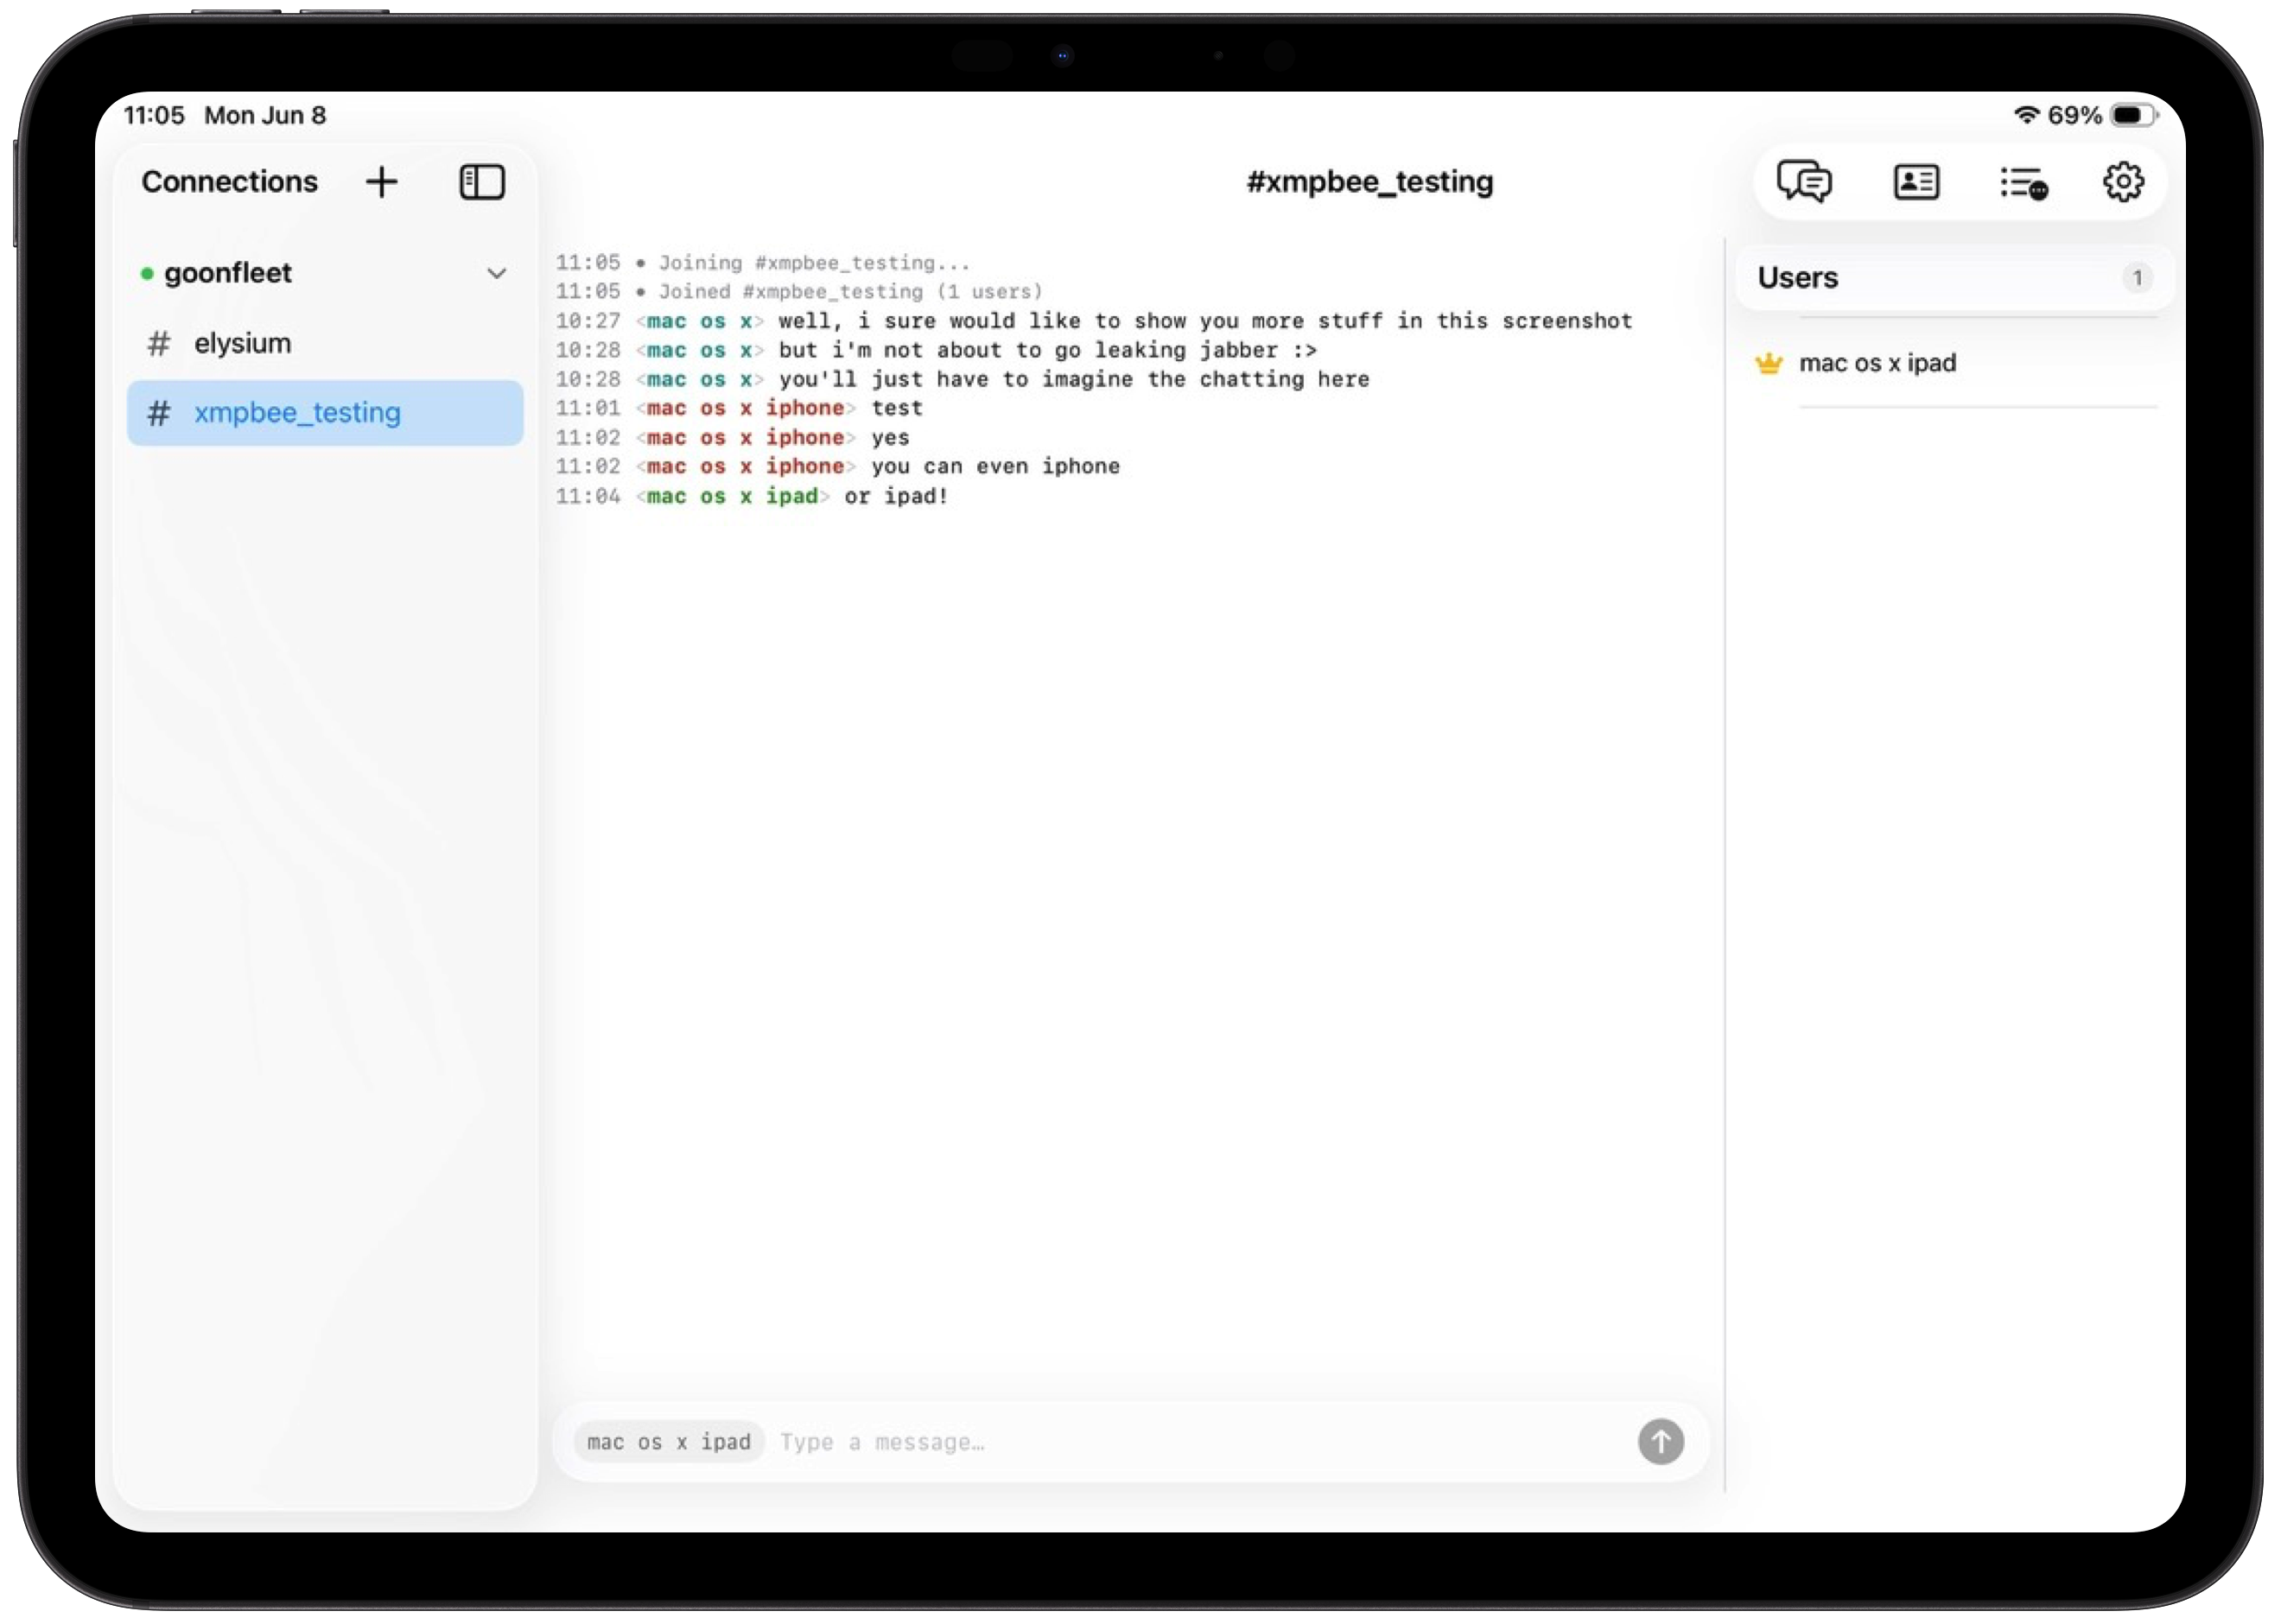Image resolution: width=2281 pixels, height=1624 pixels.
Task: Open the contact card icon
Action: [x=1916, y=182]
